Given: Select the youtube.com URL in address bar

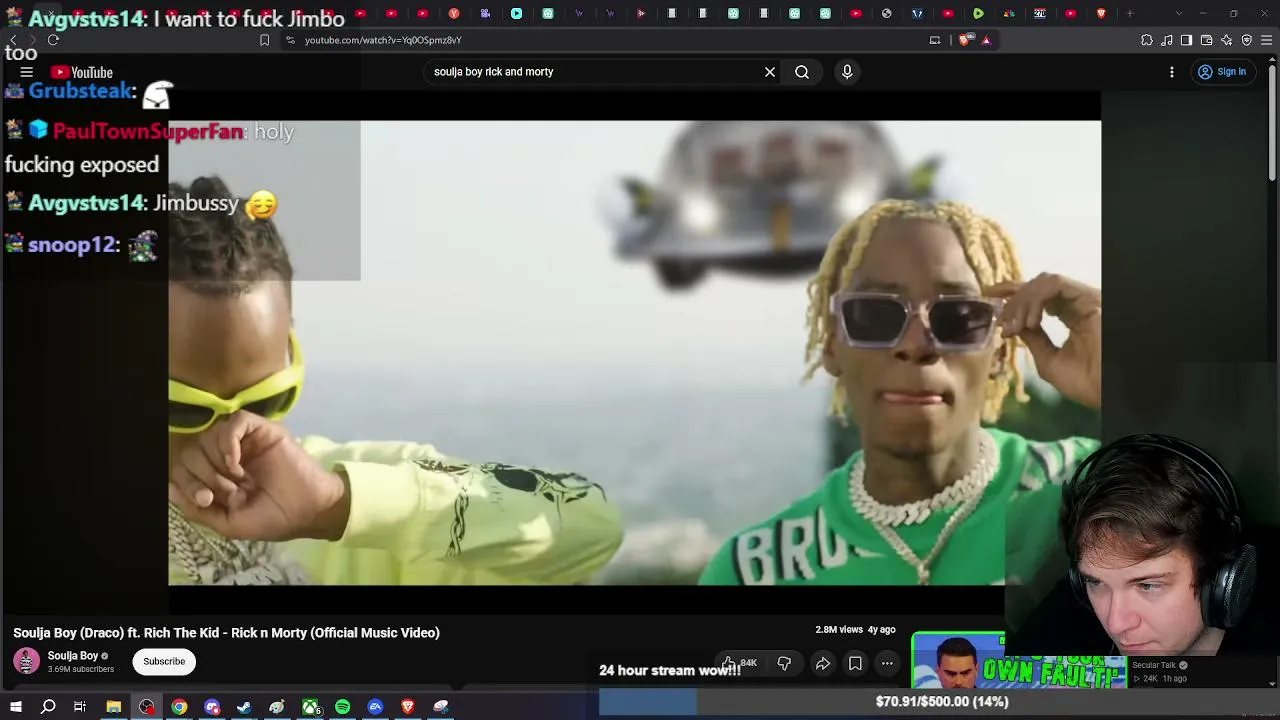Looking at the screenshot, I should 383,40.
